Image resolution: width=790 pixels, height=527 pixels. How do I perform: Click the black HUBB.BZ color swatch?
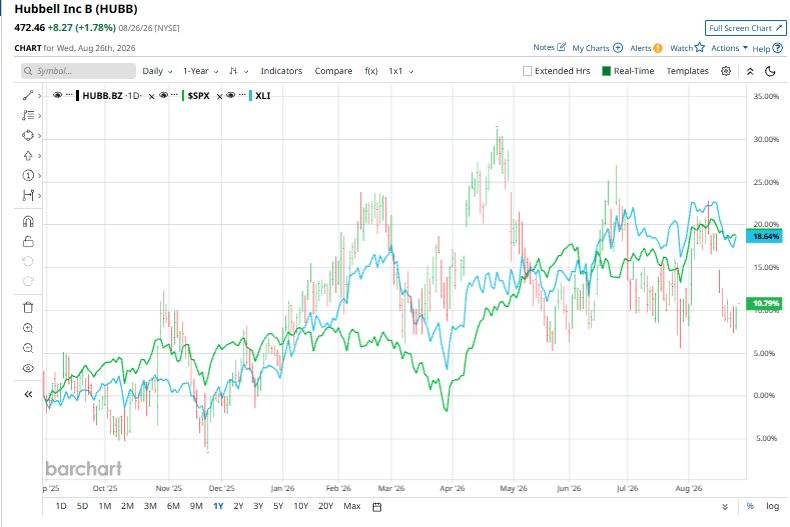pyautogui.click(x=78, y=96)
